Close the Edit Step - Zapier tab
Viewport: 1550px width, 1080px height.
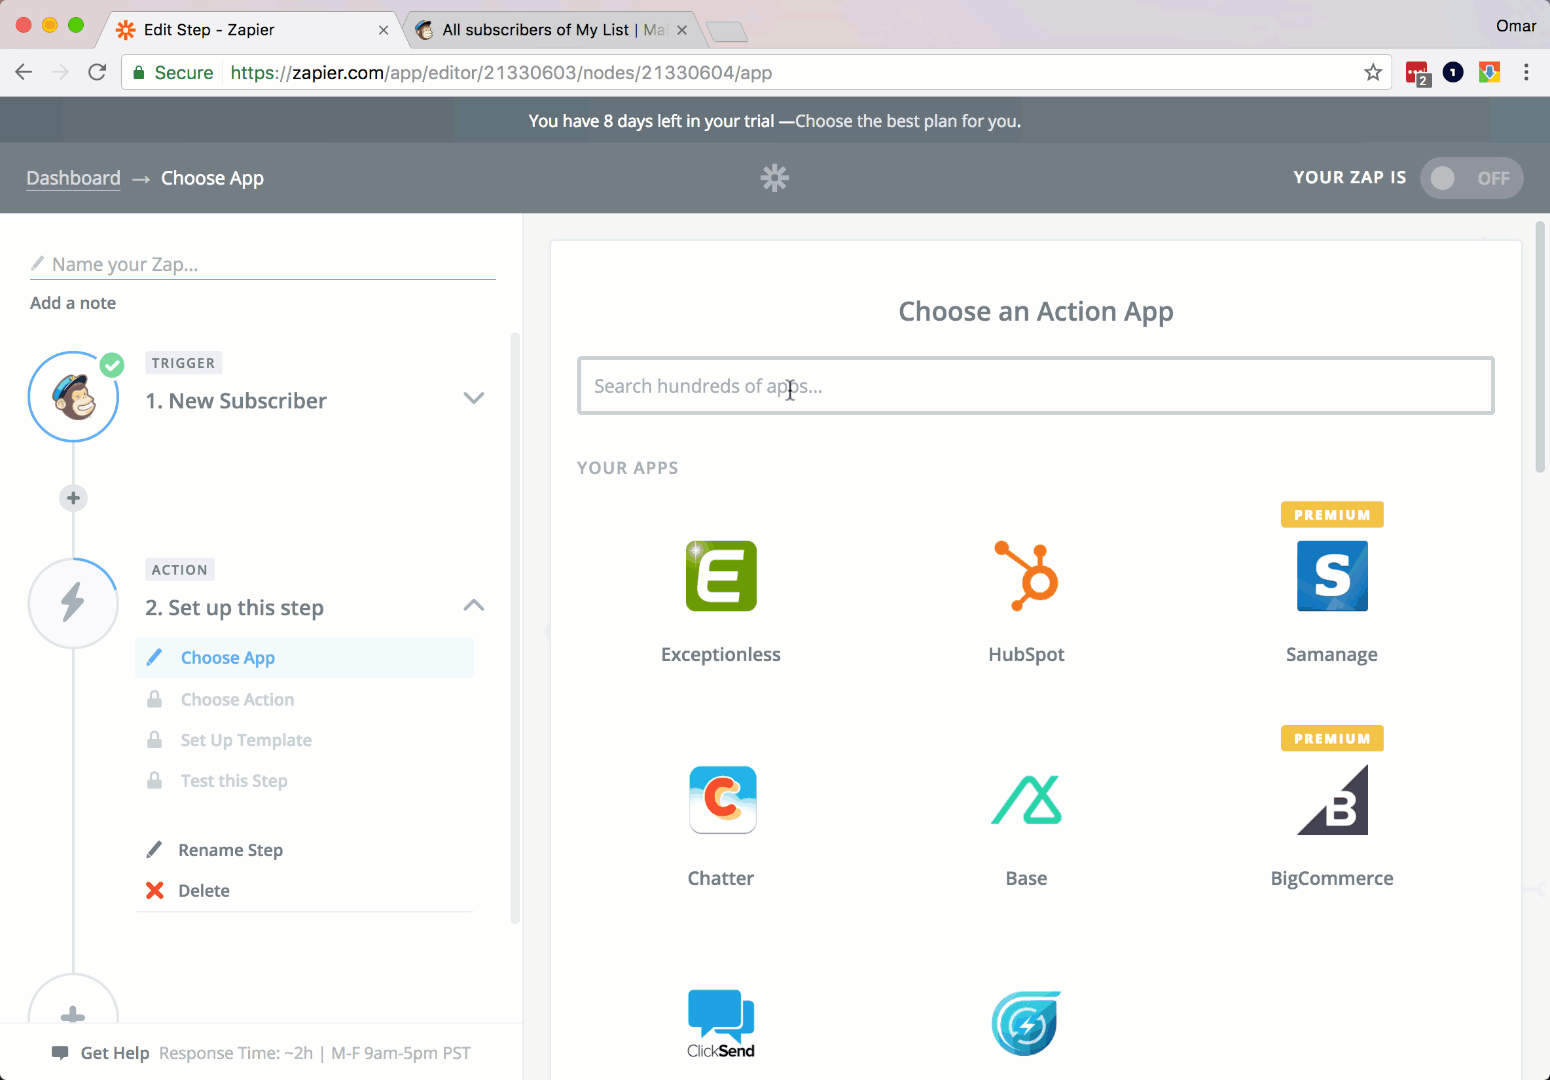(383, 30)
